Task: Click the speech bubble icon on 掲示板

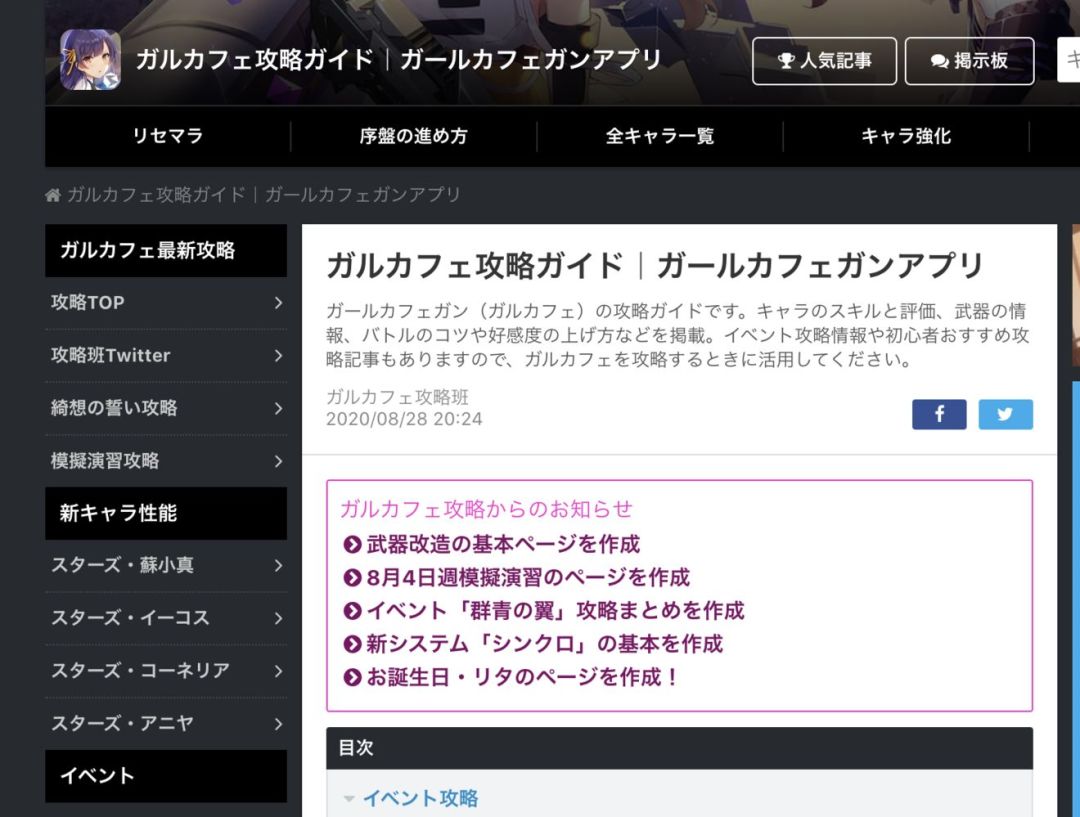Action: [938, 60]
